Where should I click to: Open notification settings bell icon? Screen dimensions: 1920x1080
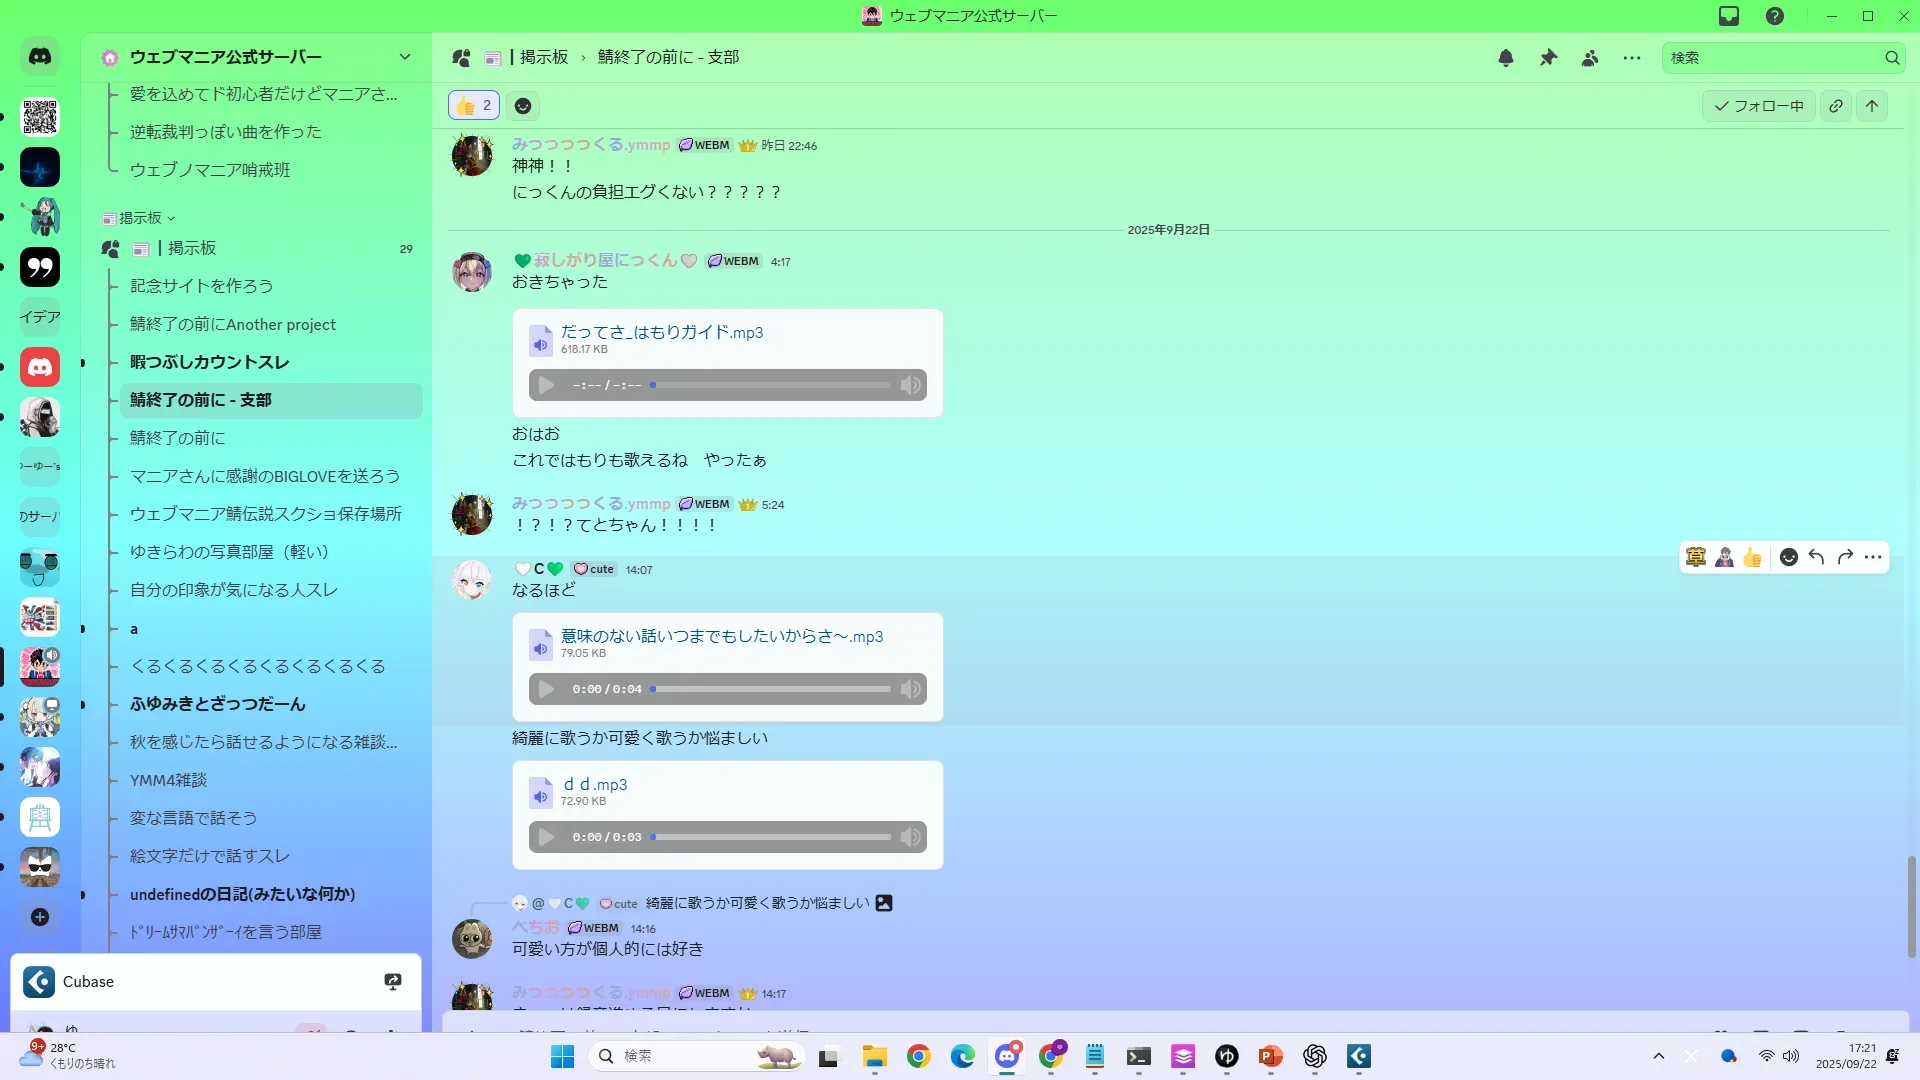coord(1506,58)
